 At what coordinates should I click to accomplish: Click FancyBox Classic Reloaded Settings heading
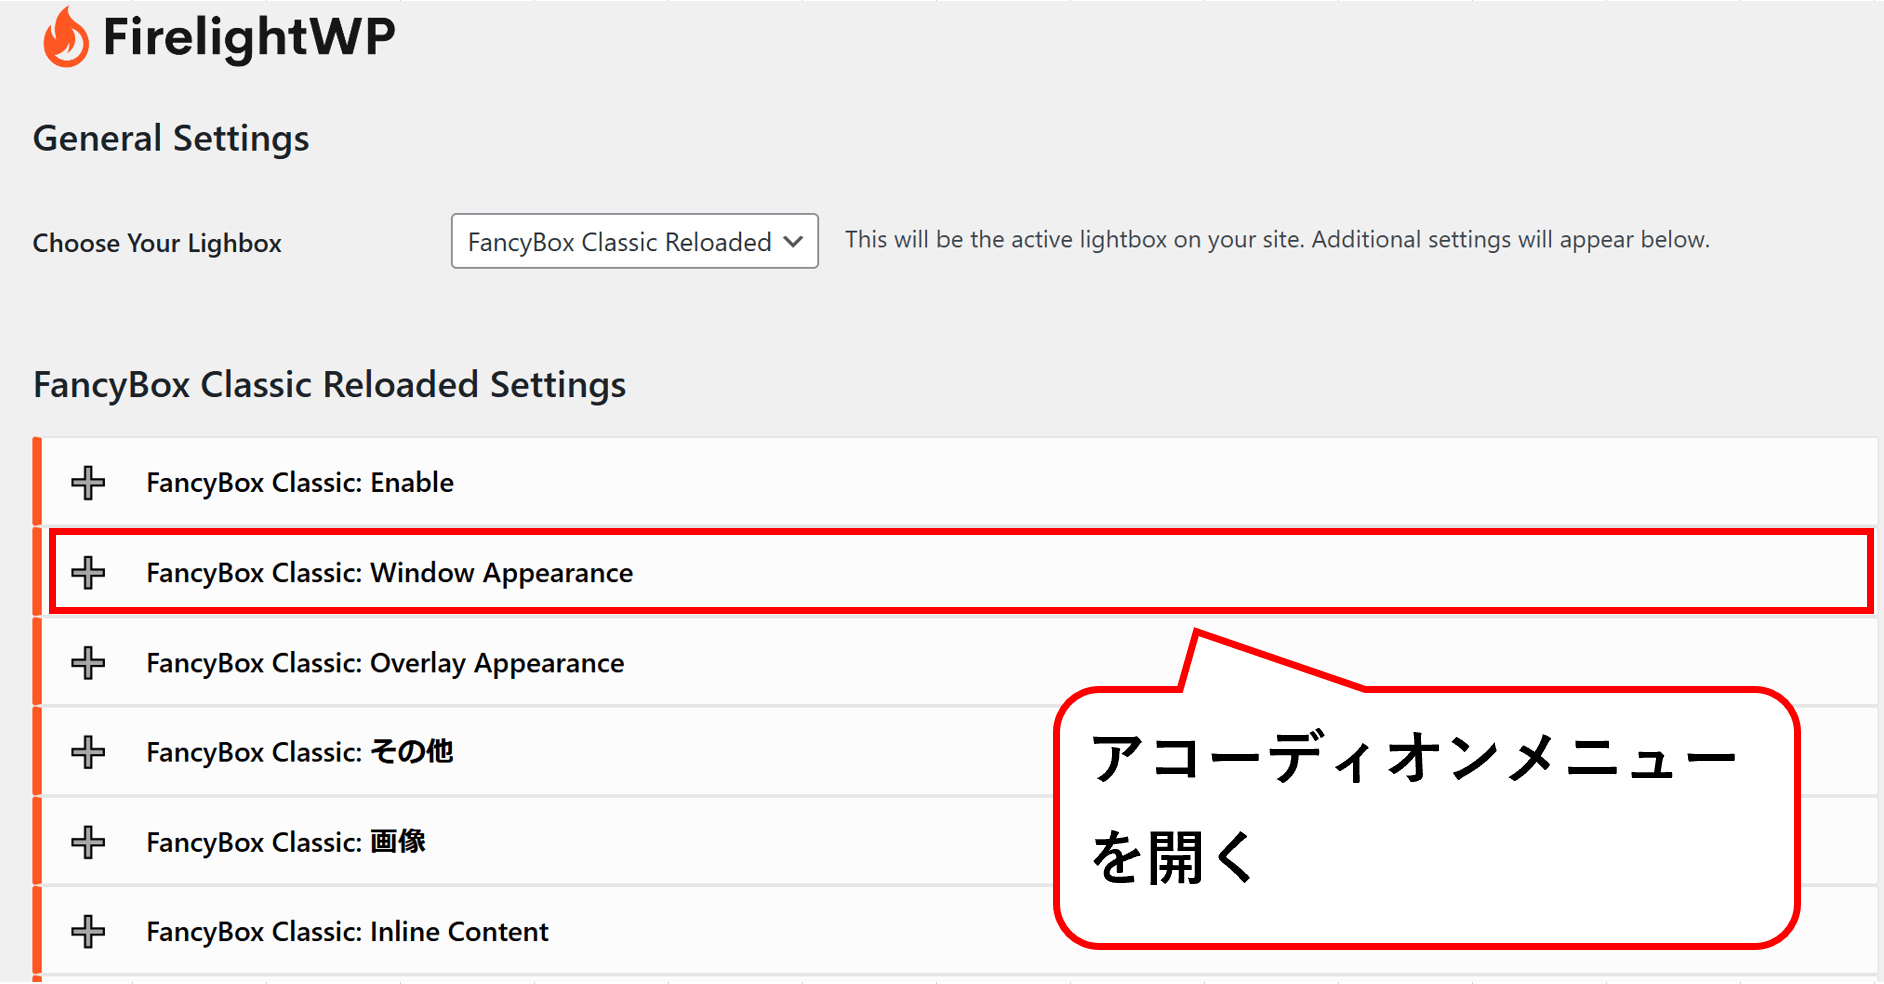coord(330,385)
